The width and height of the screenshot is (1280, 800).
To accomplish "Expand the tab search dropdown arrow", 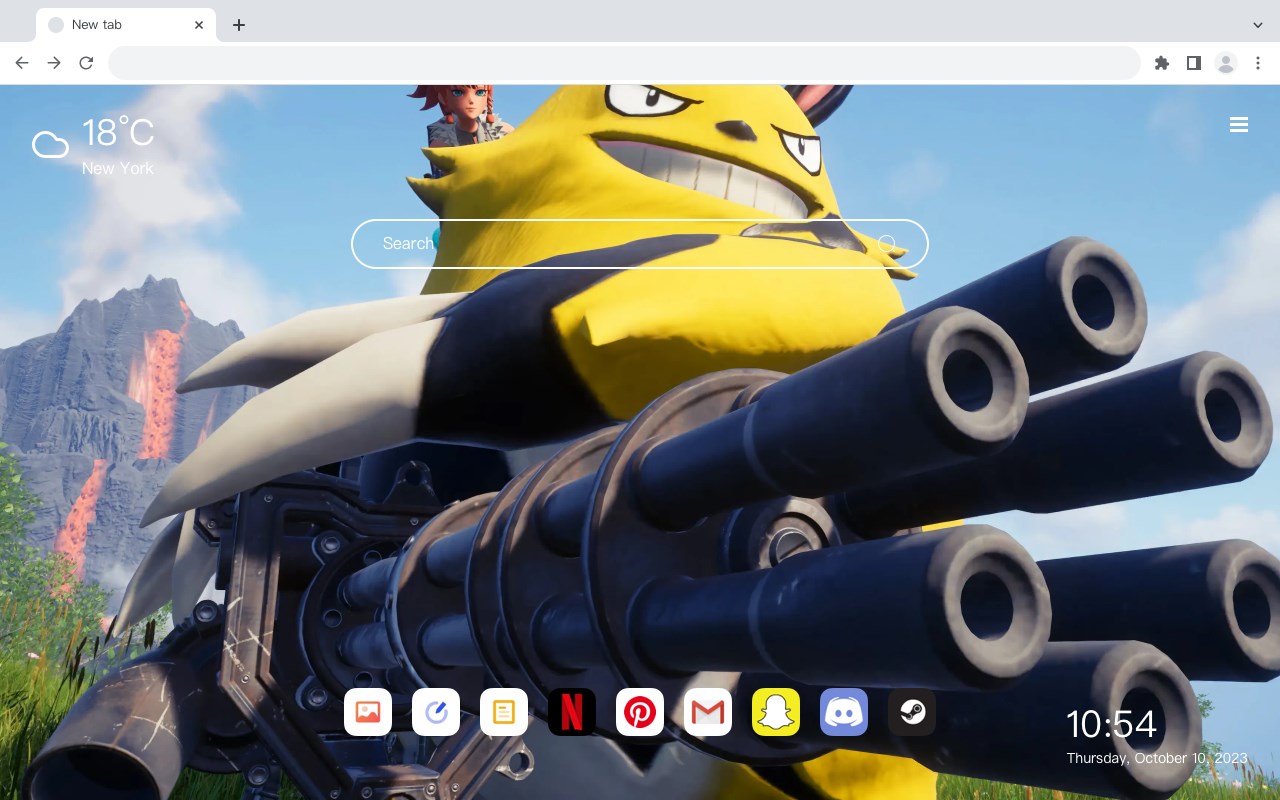I will 1258,25.
